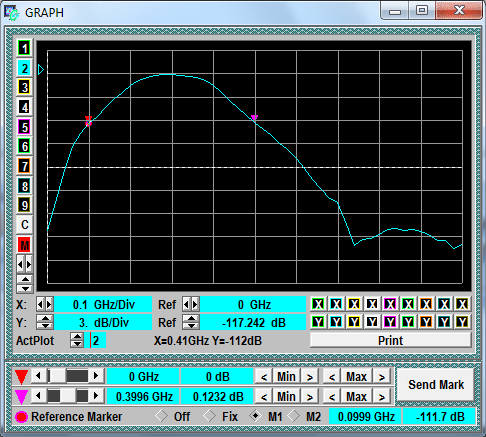Click Max button in red marker row

click(x=356, y=377)
